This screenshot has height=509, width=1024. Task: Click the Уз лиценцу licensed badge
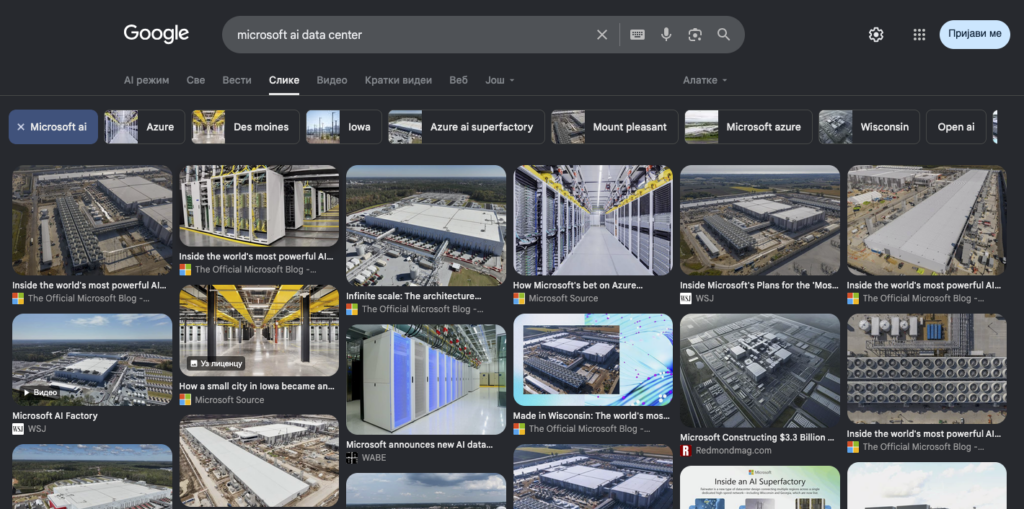(216, 363)
